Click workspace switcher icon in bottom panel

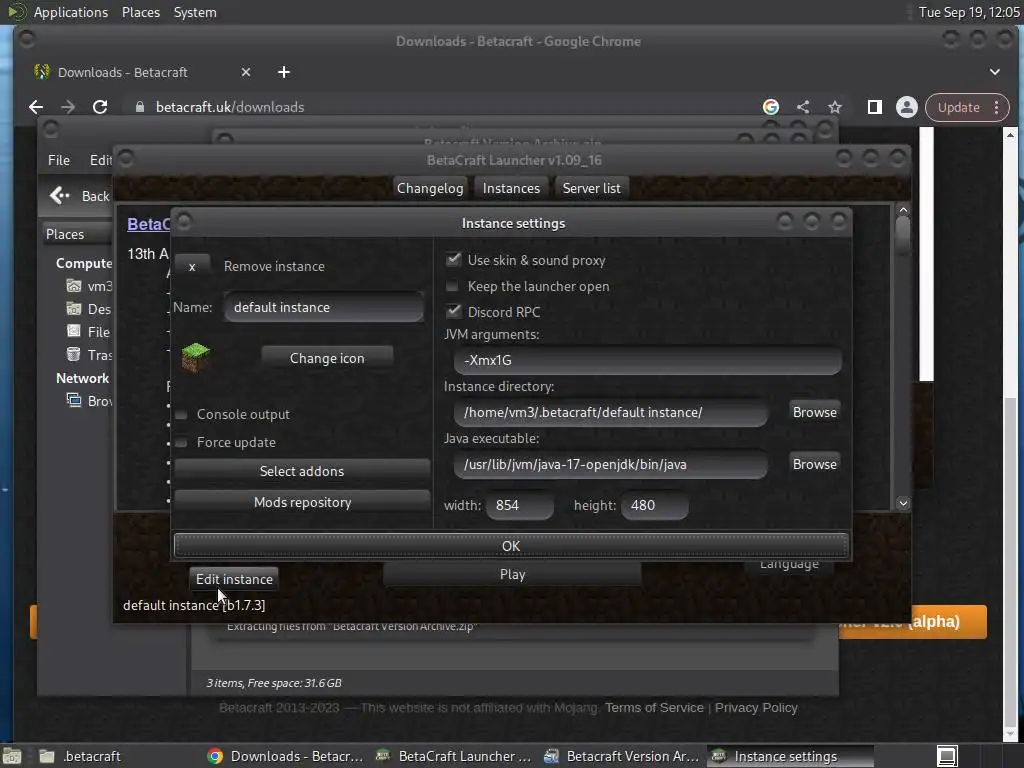pyautogui.click(x=947, y=756)
